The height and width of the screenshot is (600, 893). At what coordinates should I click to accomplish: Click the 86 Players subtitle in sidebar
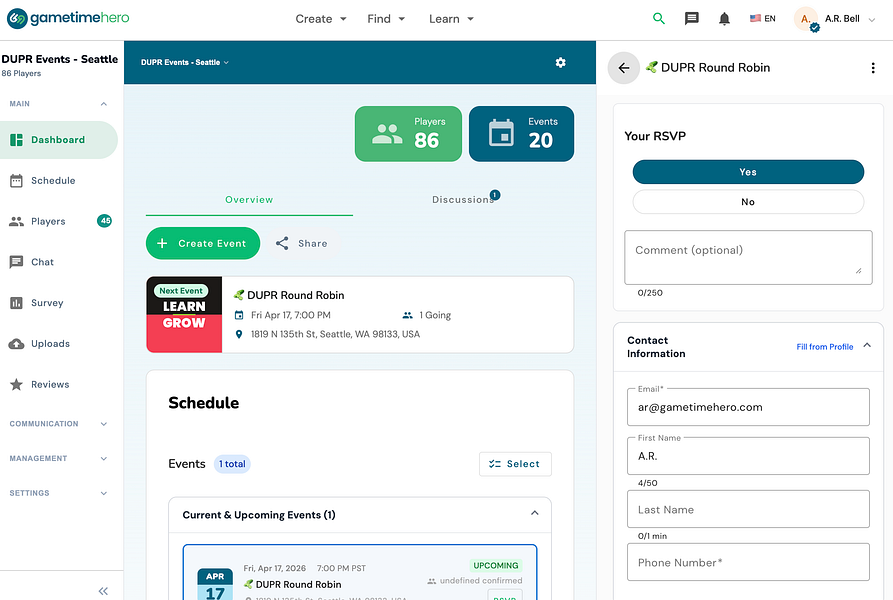pos(21,73)
